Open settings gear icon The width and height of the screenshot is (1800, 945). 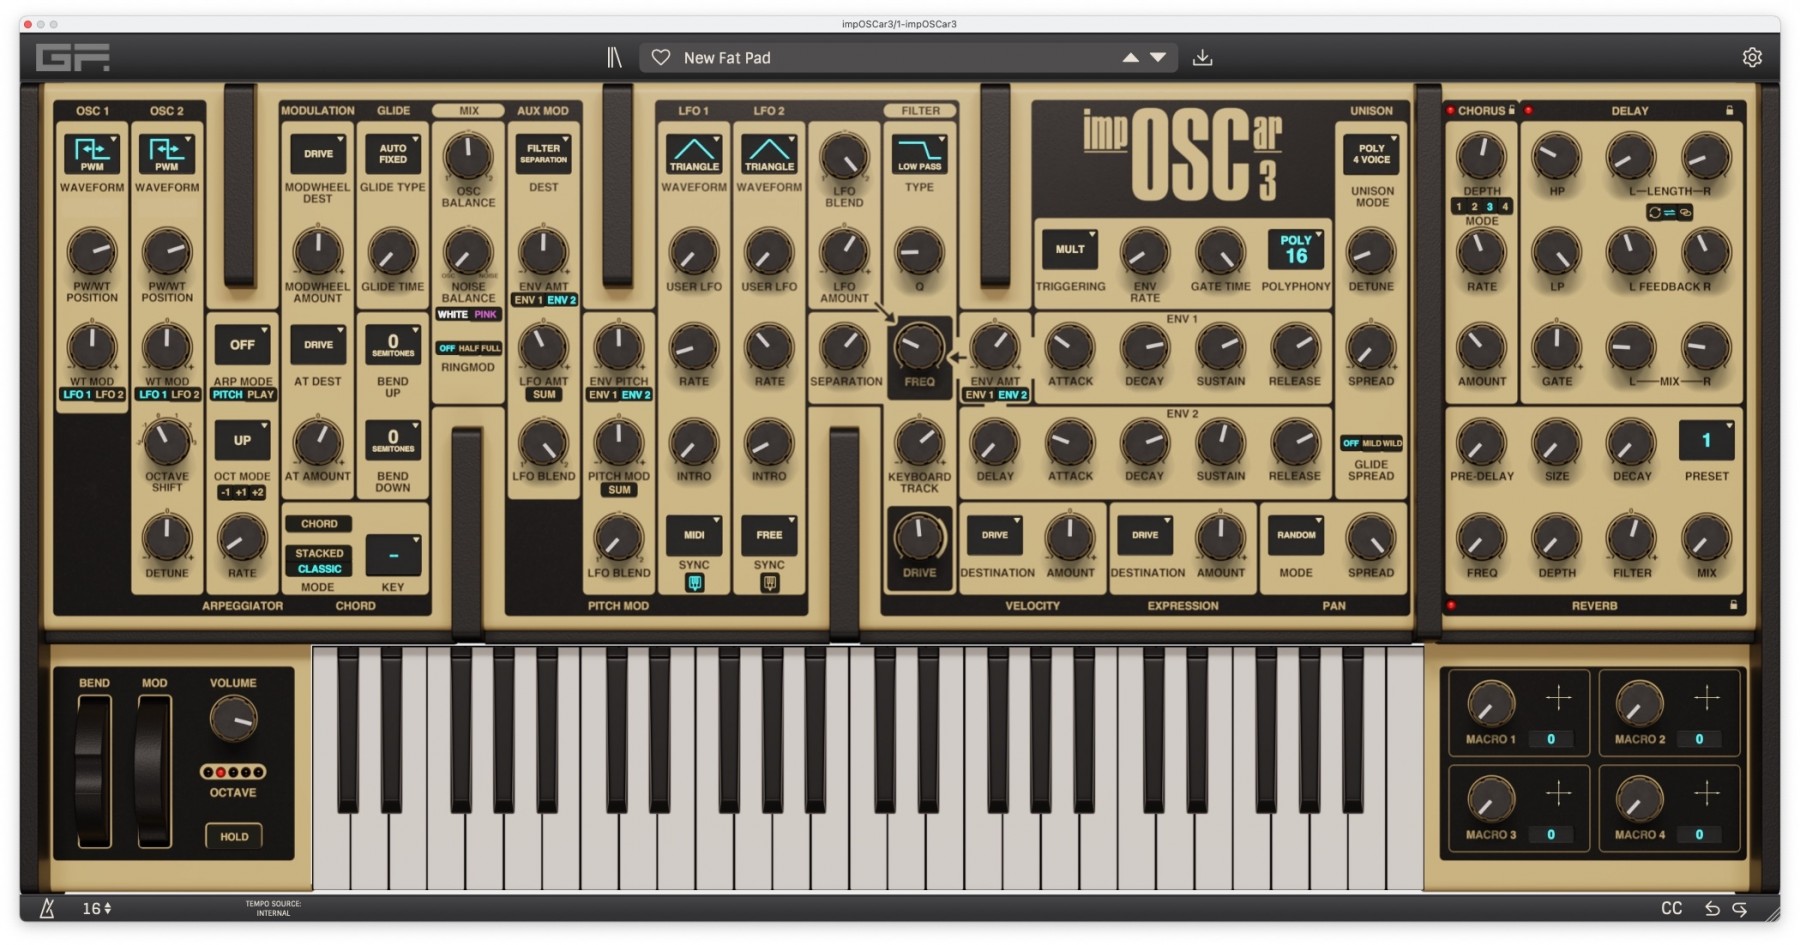(1752, 58)
